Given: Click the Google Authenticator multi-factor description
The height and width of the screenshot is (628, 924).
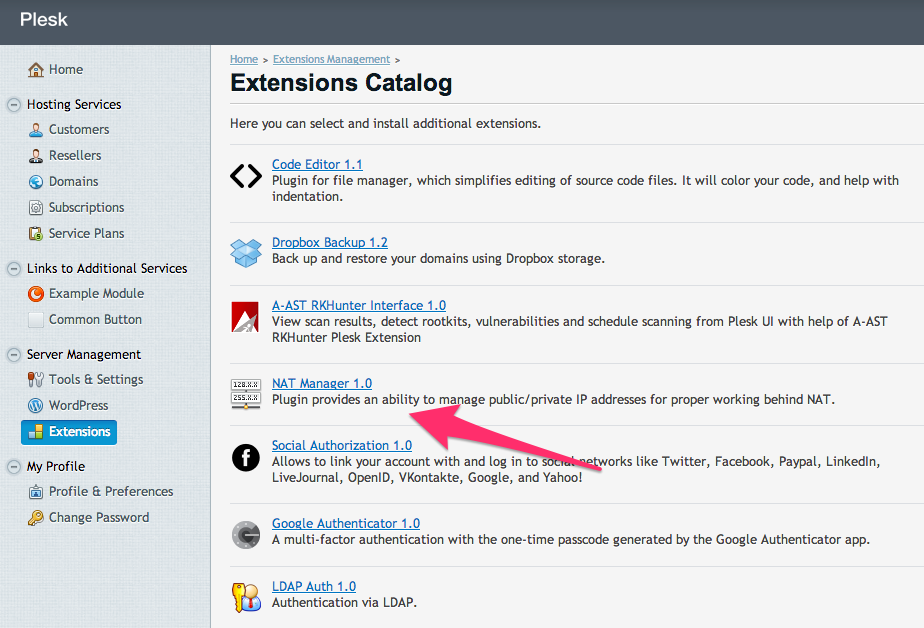Looking at the screenshot, I should [570, 539].
